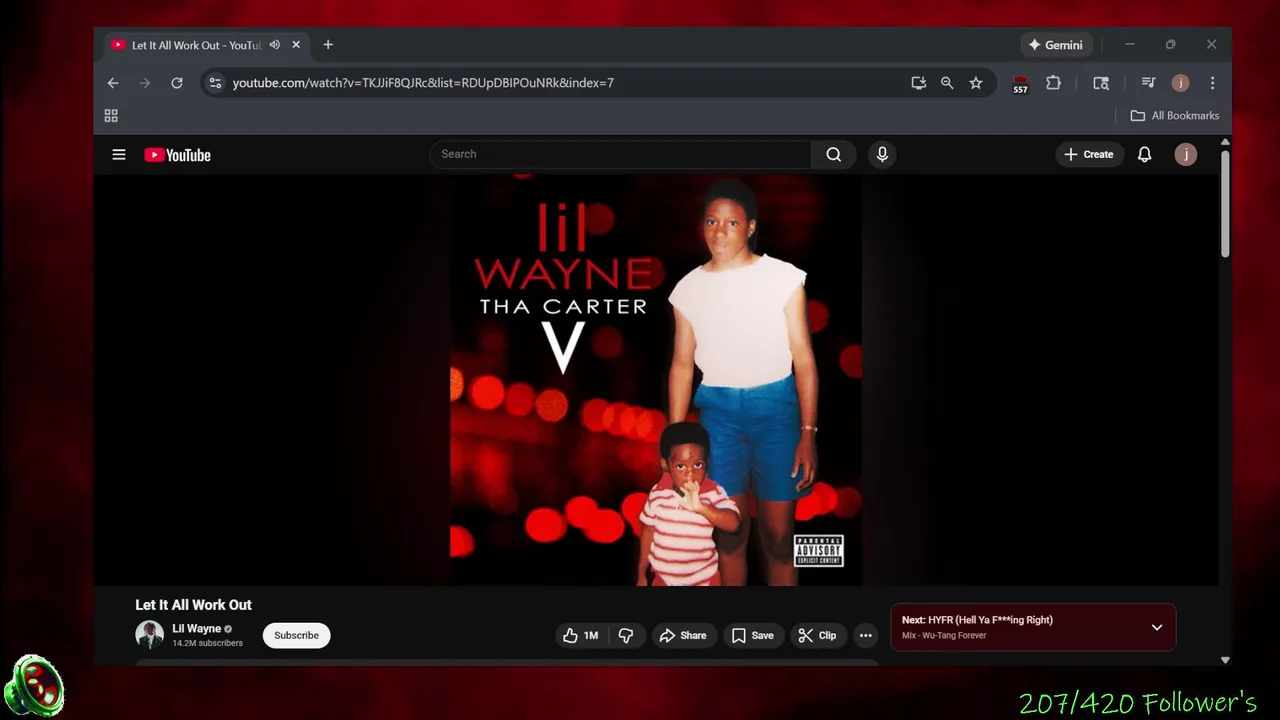The height and width of the screenshot is (720, 1280).
Task: Open Lil Wayne channel name link
Action: [x=196, y=629]
